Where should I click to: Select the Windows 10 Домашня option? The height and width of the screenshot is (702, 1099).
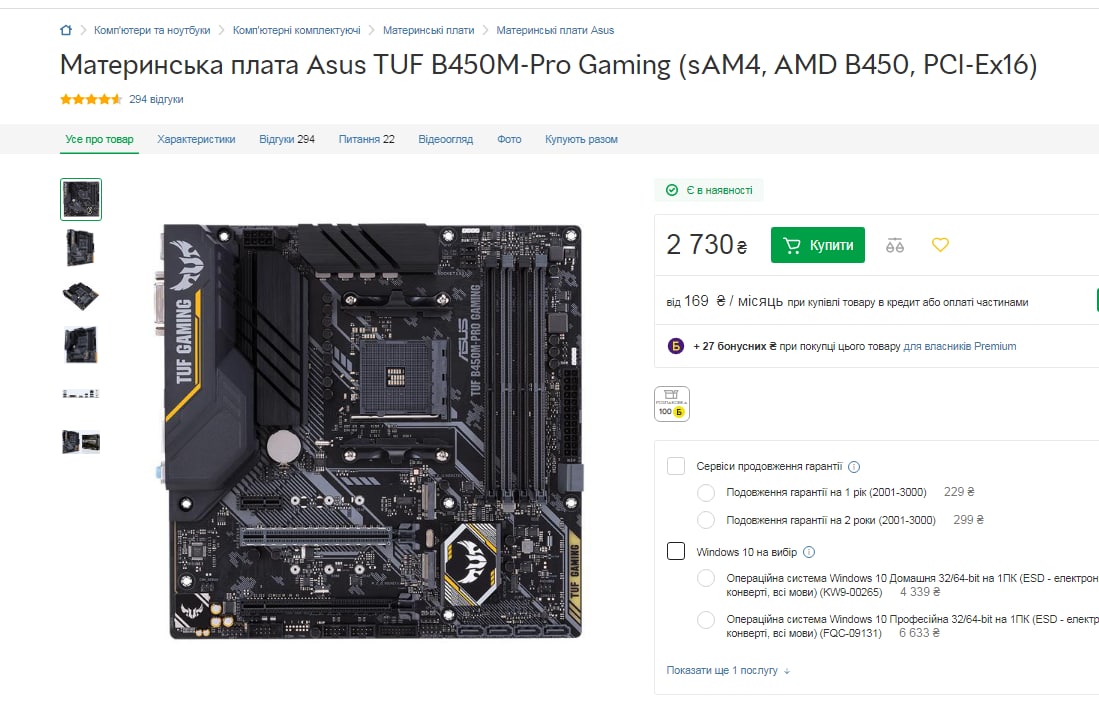(706, 579)
